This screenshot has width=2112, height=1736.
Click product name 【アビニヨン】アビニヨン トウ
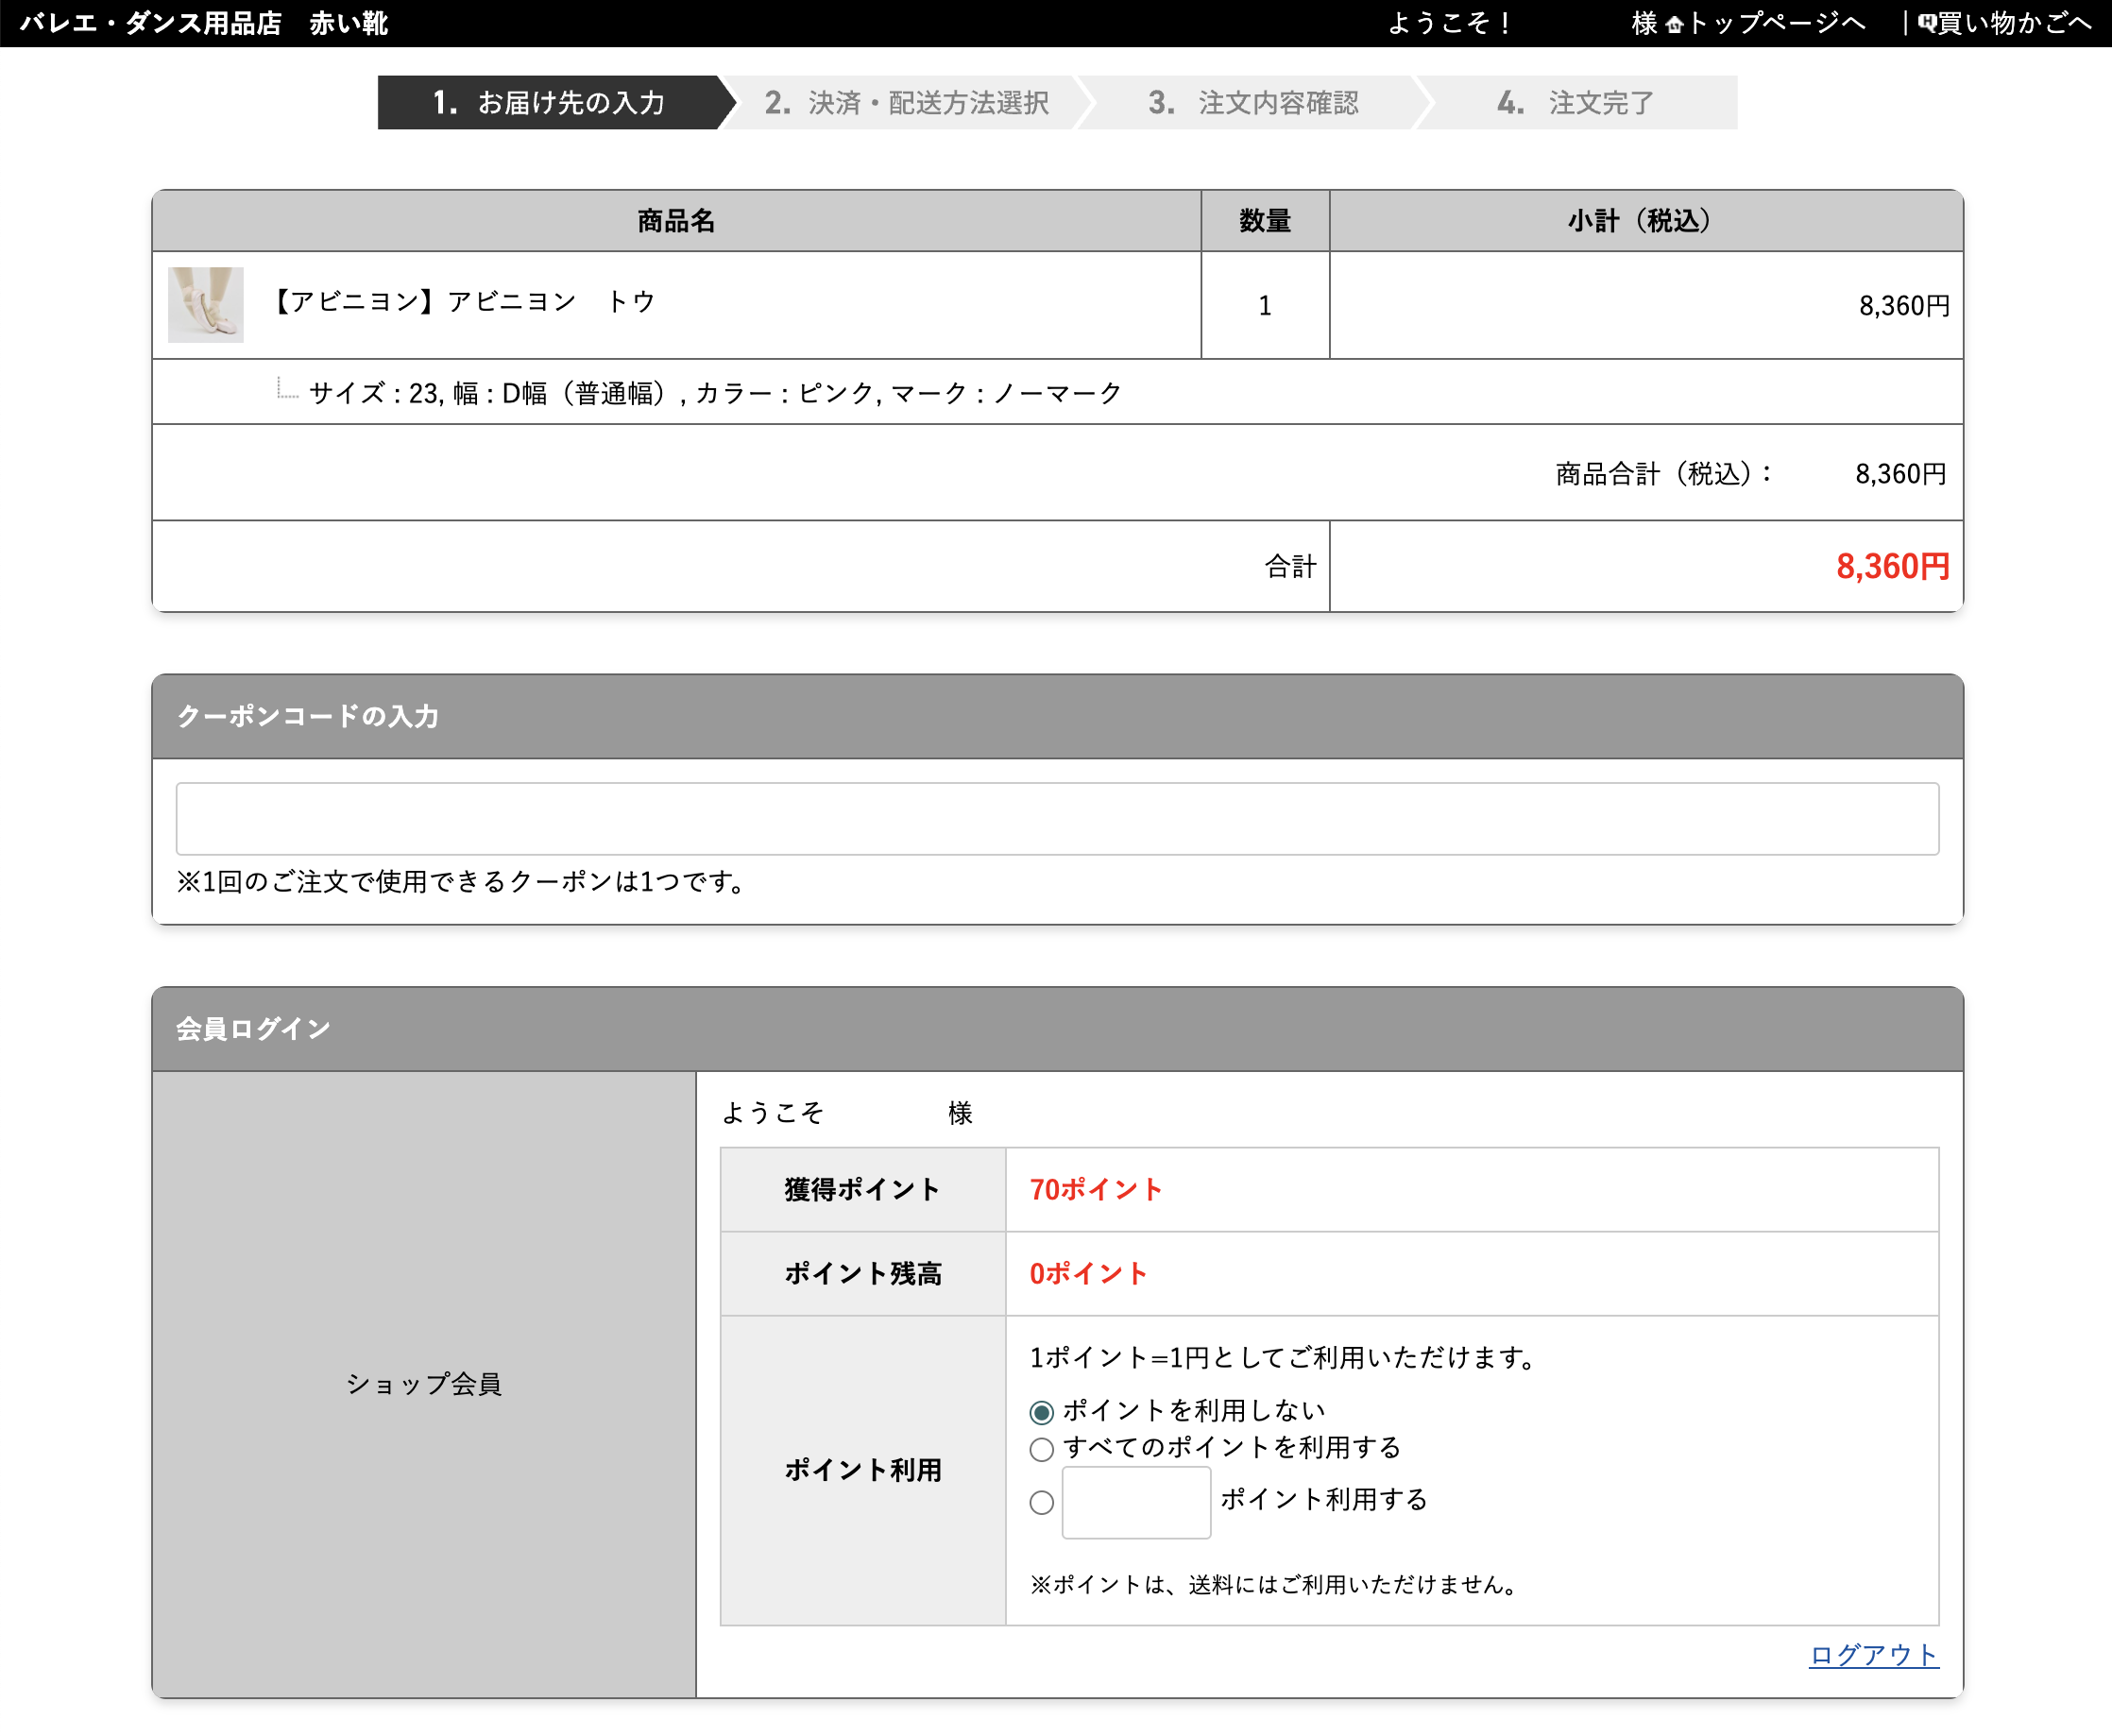click(x=463, y=302)
